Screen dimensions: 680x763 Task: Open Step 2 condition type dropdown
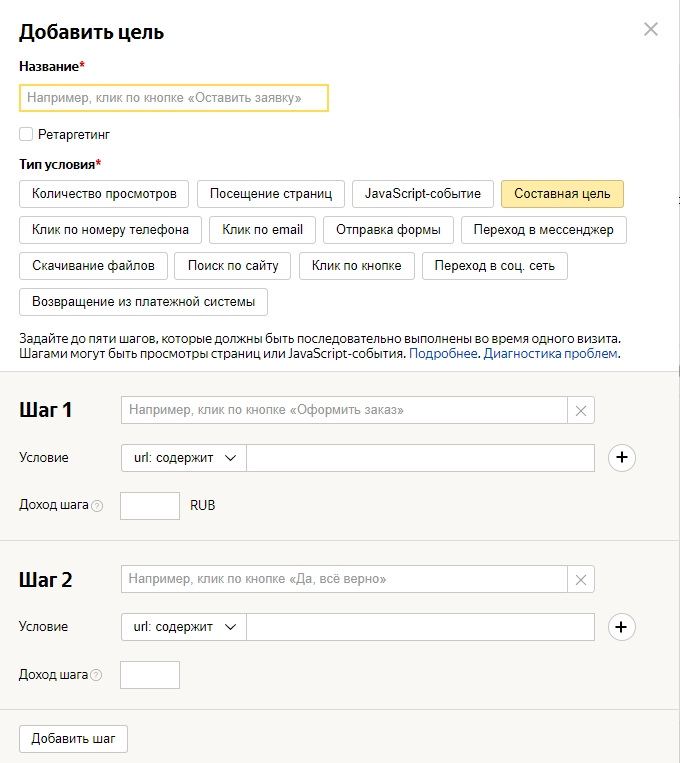click(183, 627)
